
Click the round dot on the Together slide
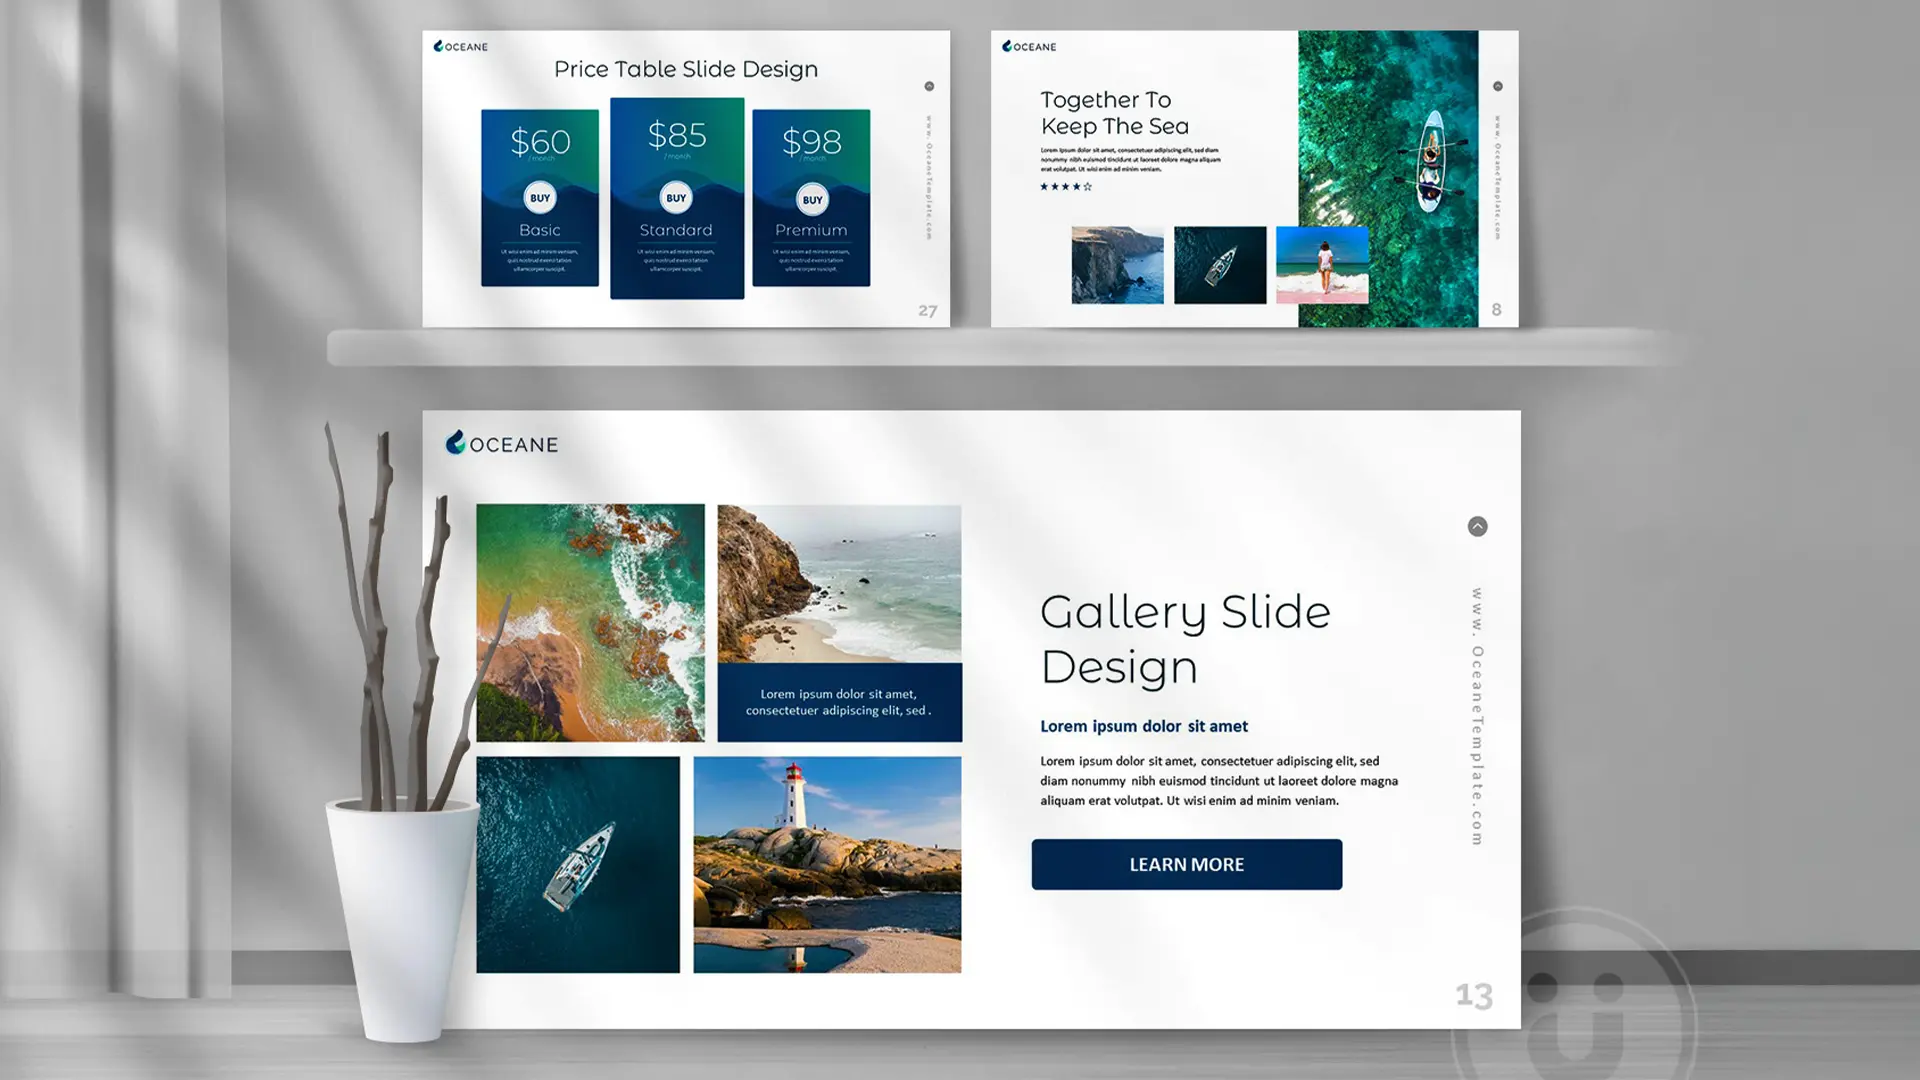1497,87
